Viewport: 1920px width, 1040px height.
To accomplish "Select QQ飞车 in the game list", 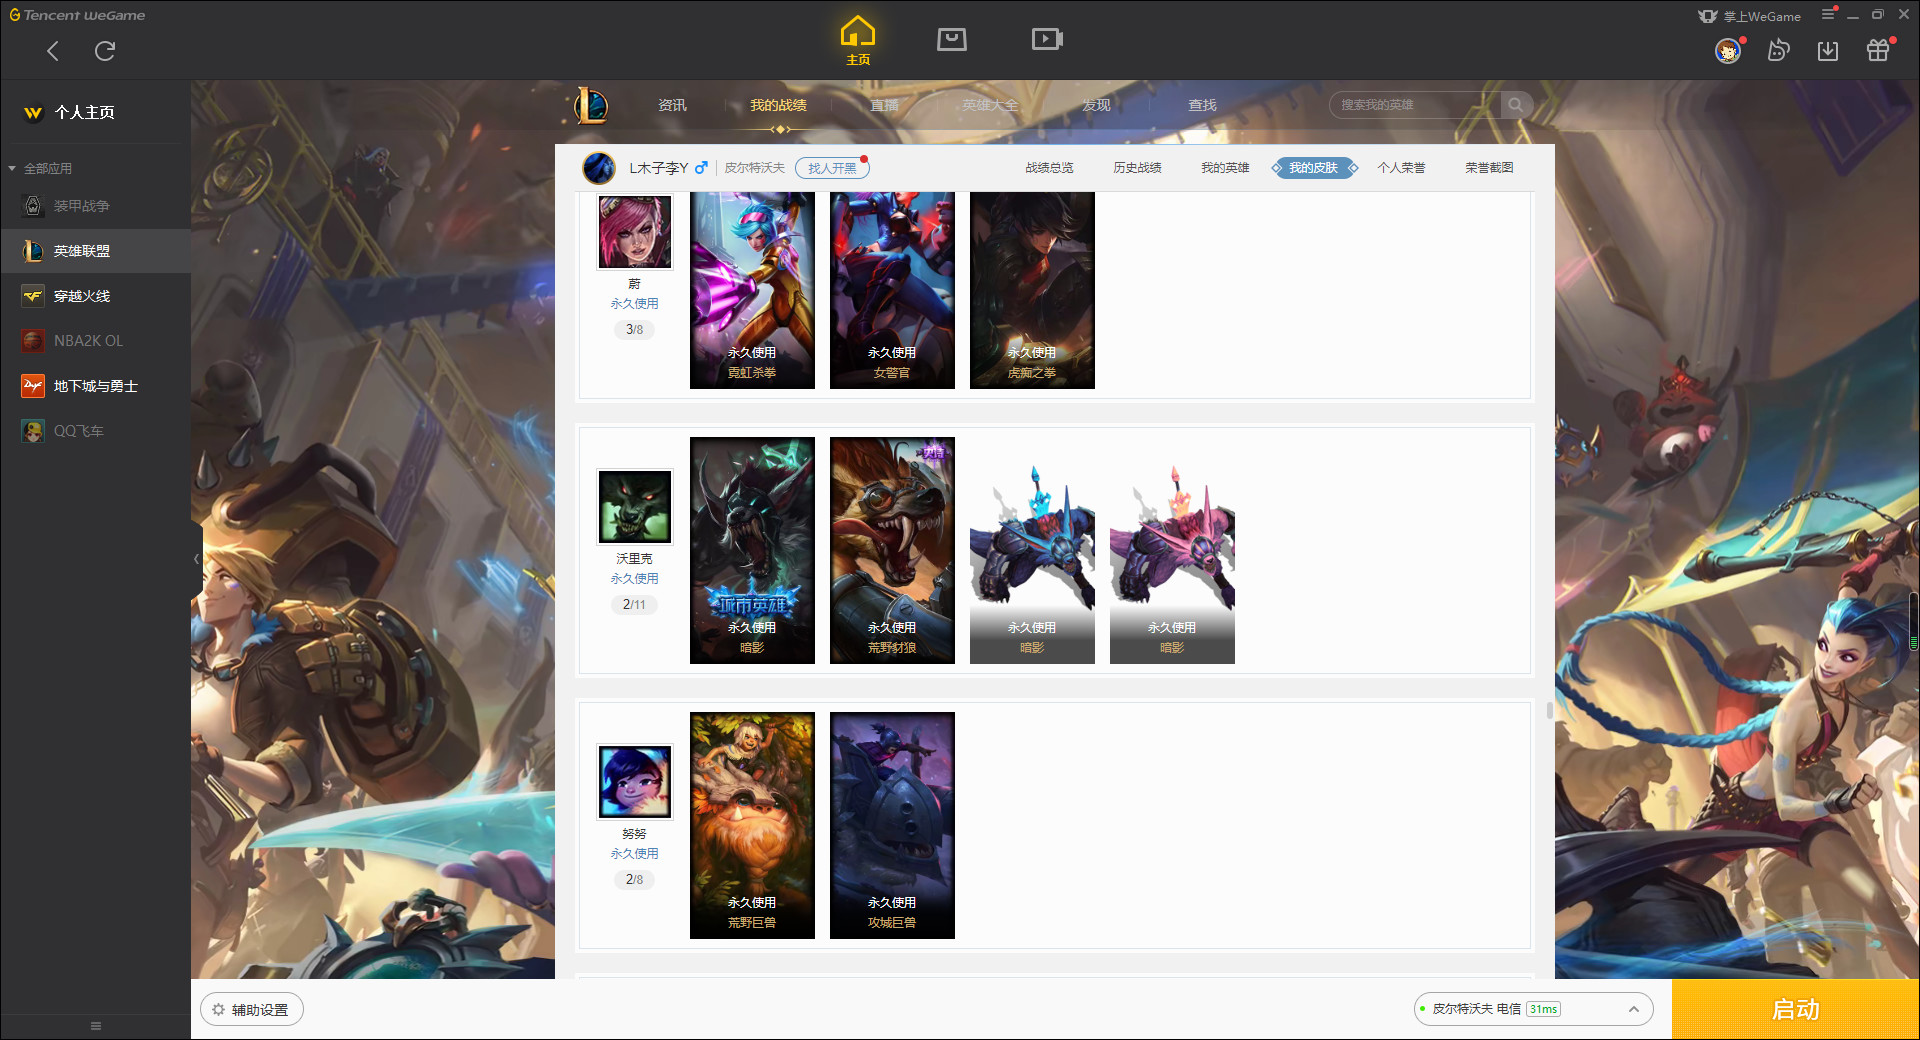I will 95,431.
